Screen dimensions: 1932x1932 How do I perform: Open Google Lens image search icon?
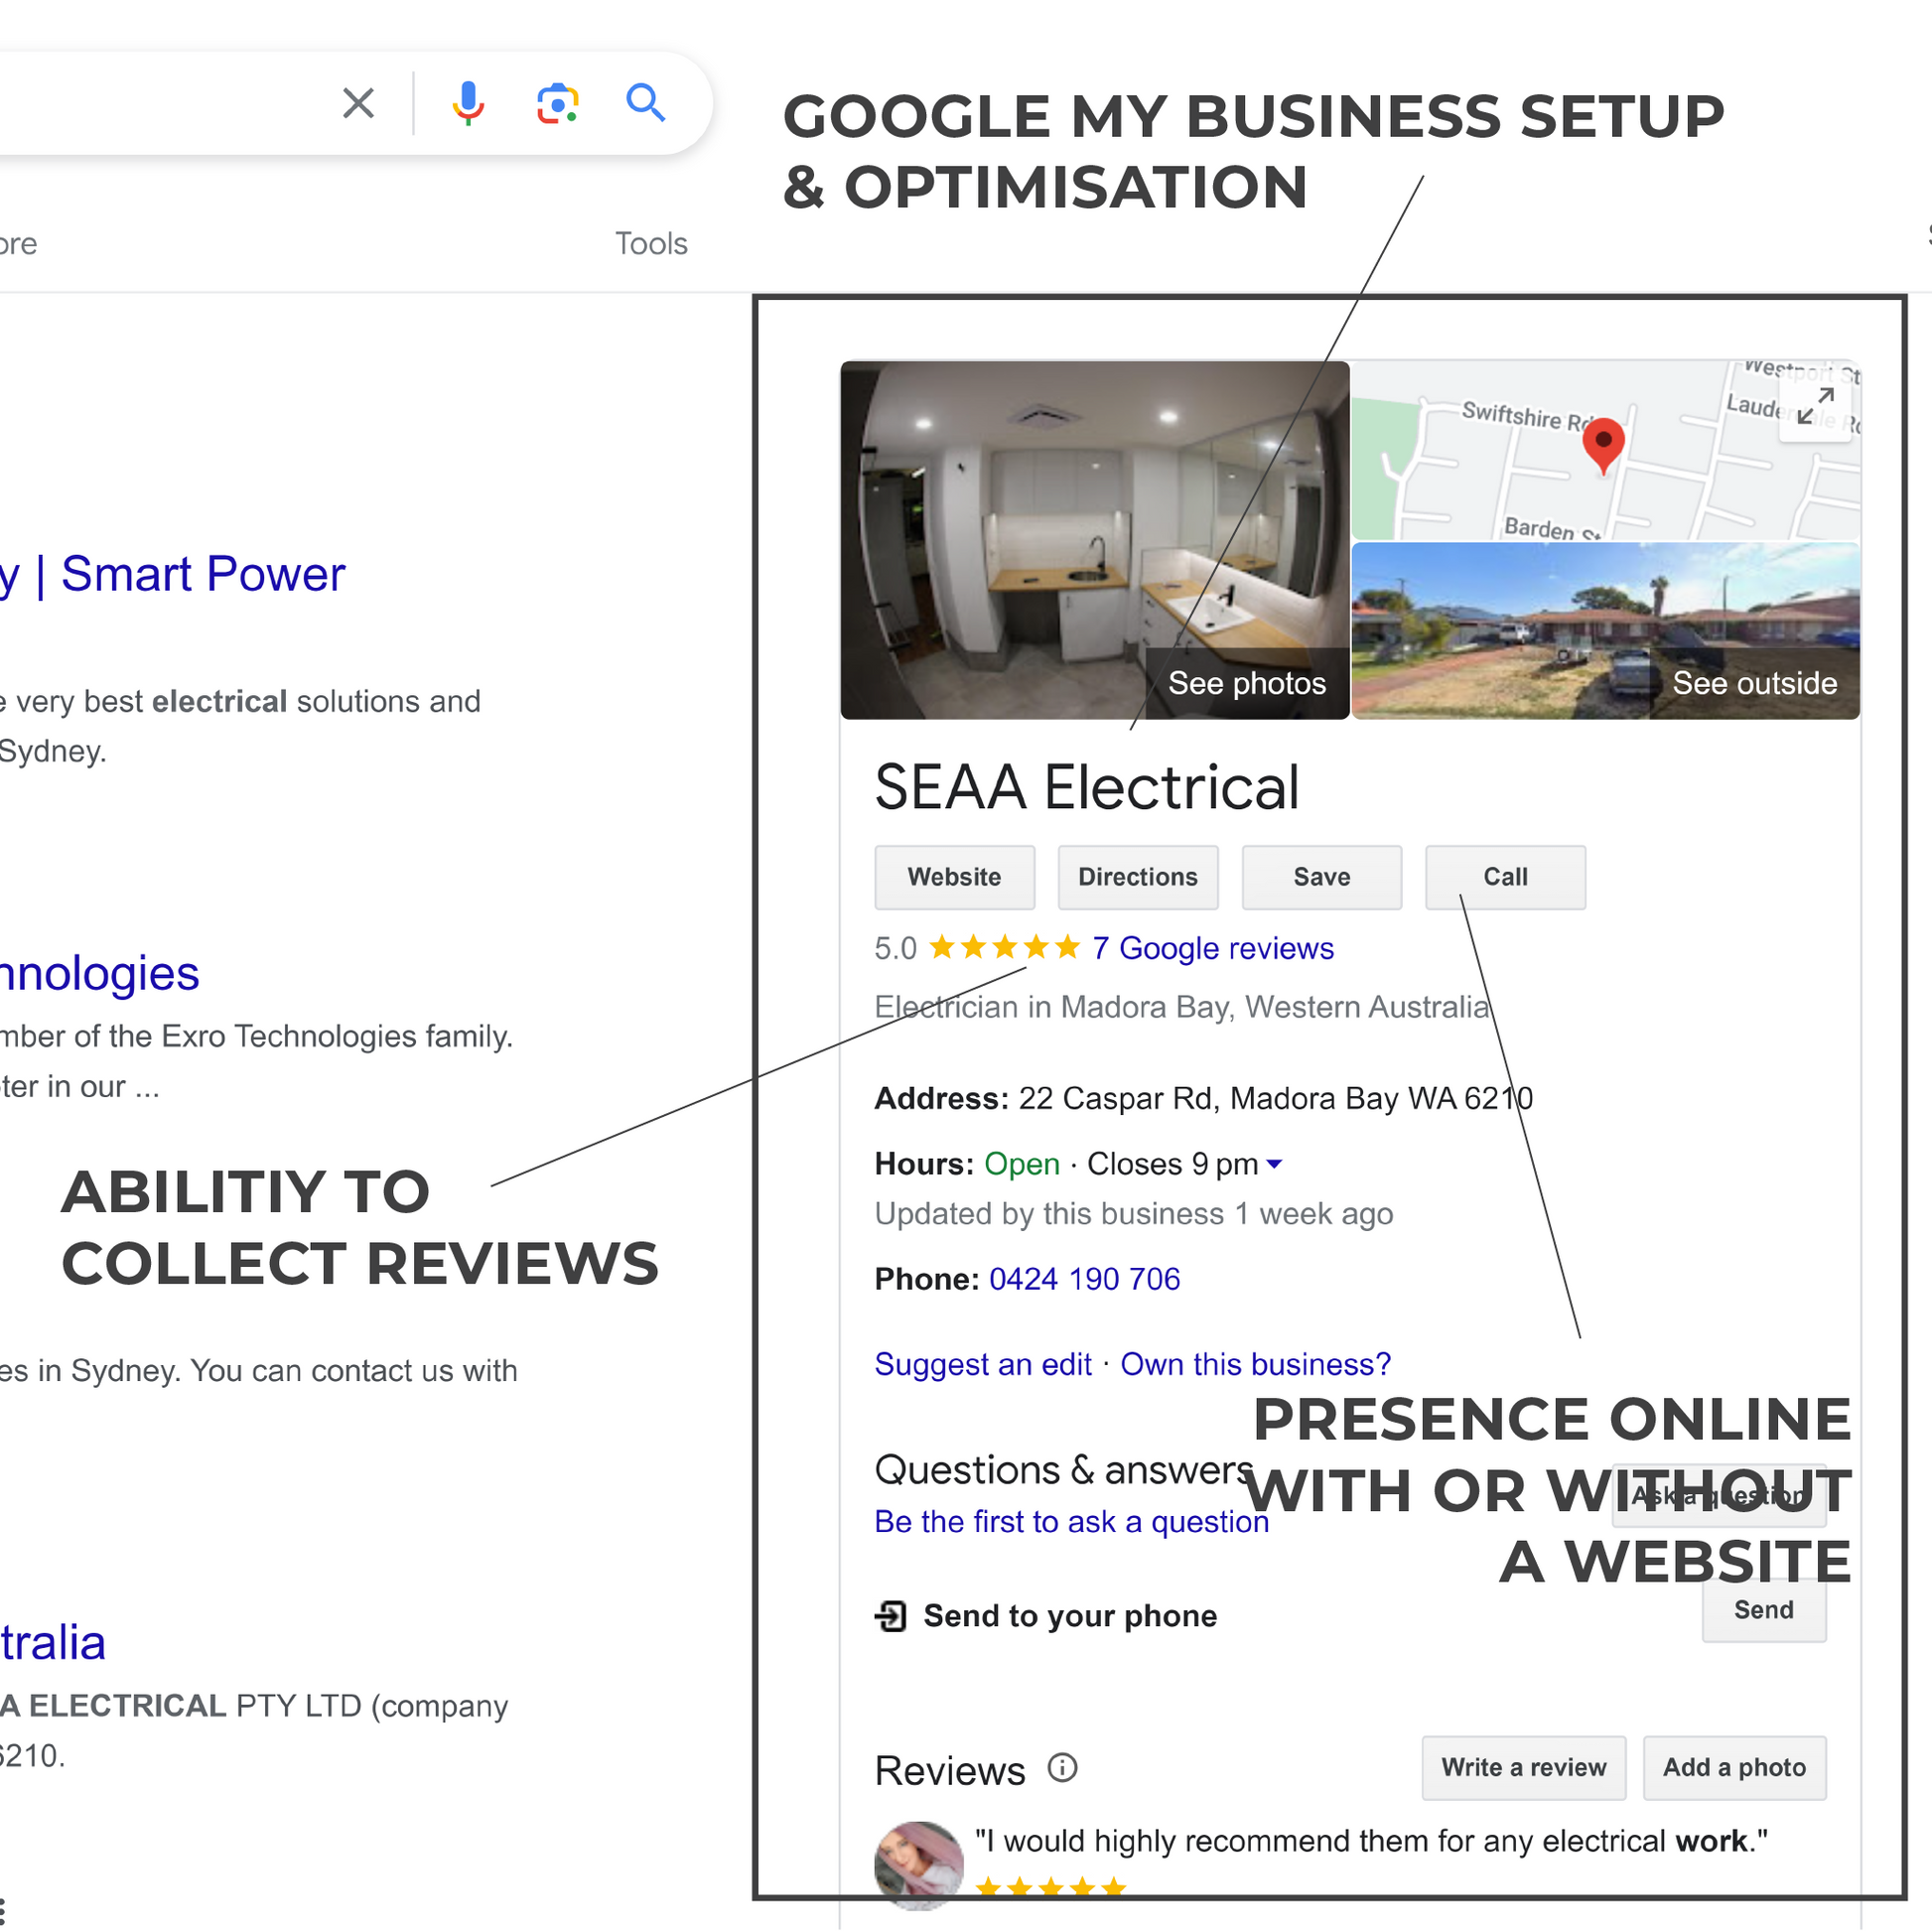click(x=557, y=103)
